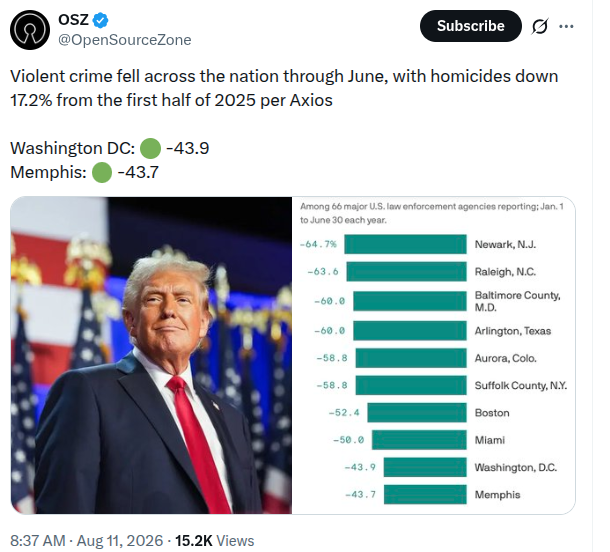Click the OSZ display name
This screenshot has height=552, width=610.
click(x=74, y=20)
